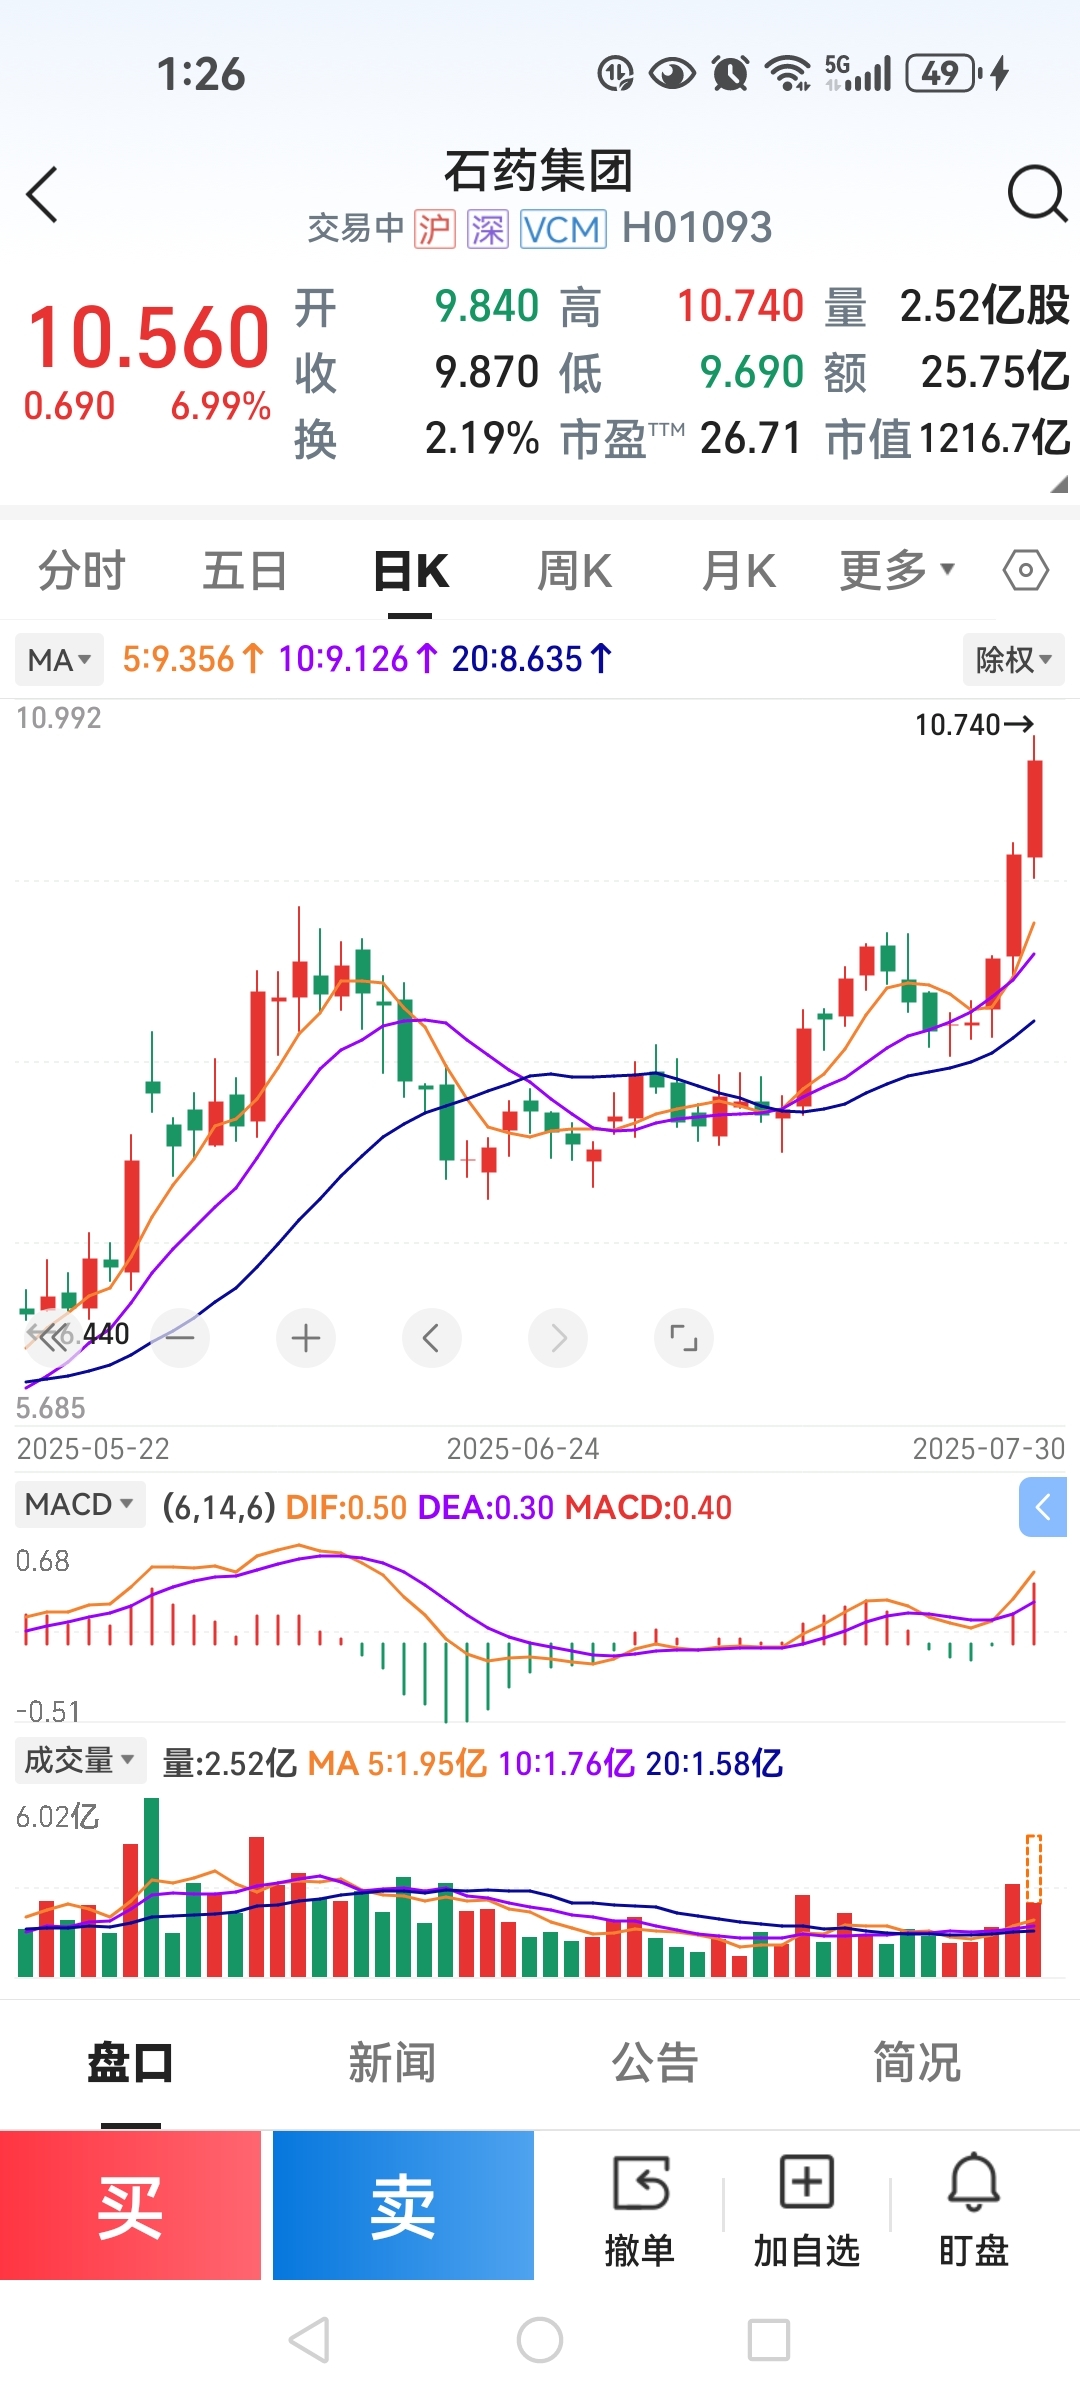1080x2400 pixels.
Task: Open stock search magnifier icon
Action: coord(1036,193)
